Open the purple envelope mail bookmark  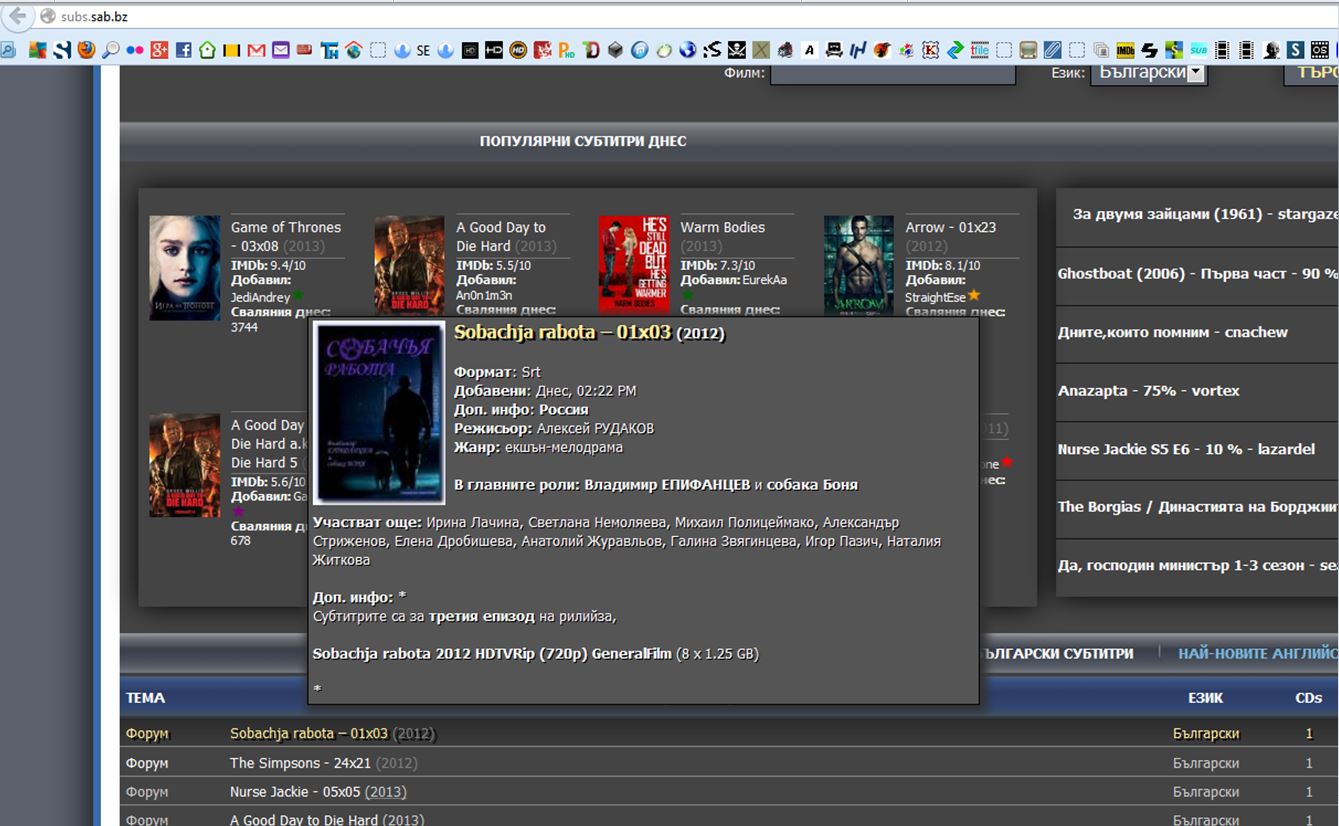tap(280, 50)
